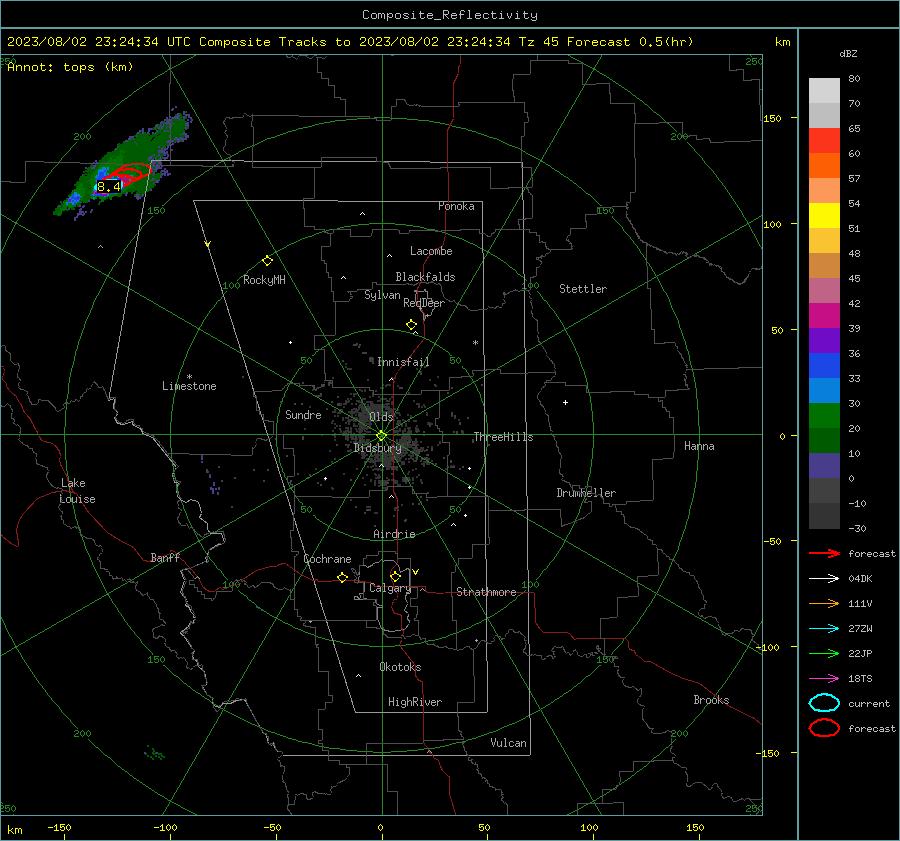
Task: Click the asterisk marker above Limestone
Action: (x=189, y=377)
